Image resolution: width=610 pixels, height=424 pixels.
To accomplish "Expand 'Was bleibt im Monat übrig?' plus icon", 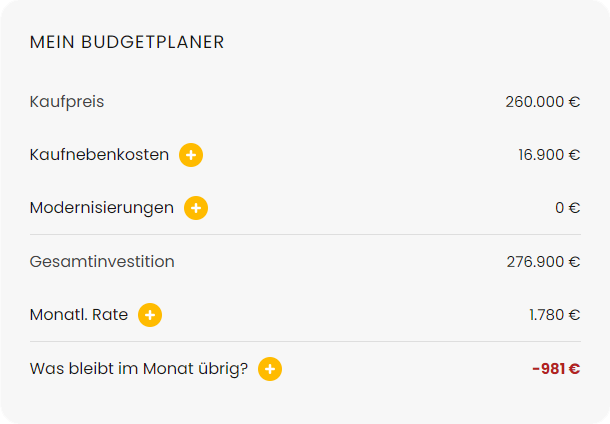I will tap(270, 369).
